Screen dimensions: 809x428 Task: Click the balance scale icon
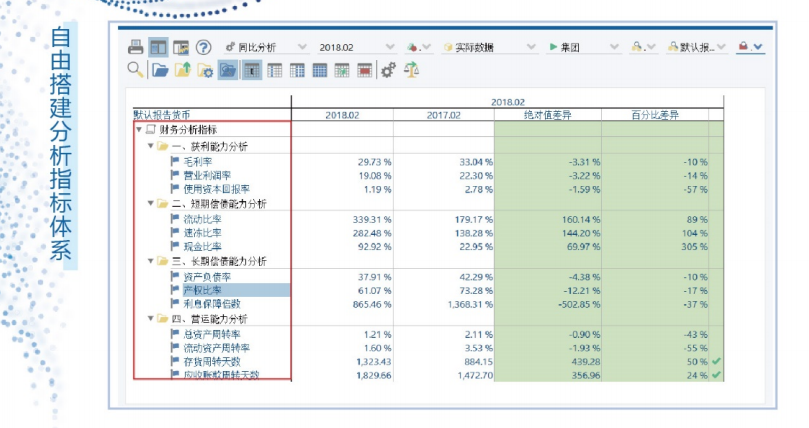coord(411,70)
